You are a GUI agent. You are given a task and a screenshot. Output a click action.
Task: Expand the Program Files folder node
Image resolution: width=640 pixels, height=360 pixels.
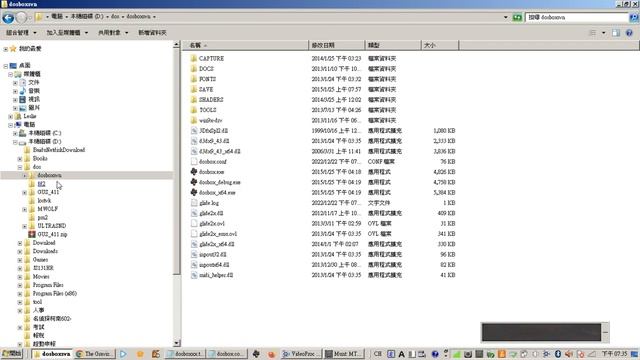20,285
